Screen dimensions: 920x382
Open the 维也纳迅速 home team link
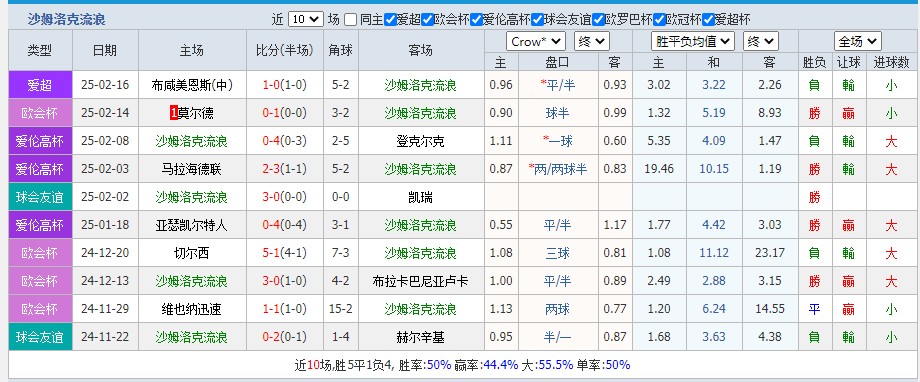click(192, 309)
